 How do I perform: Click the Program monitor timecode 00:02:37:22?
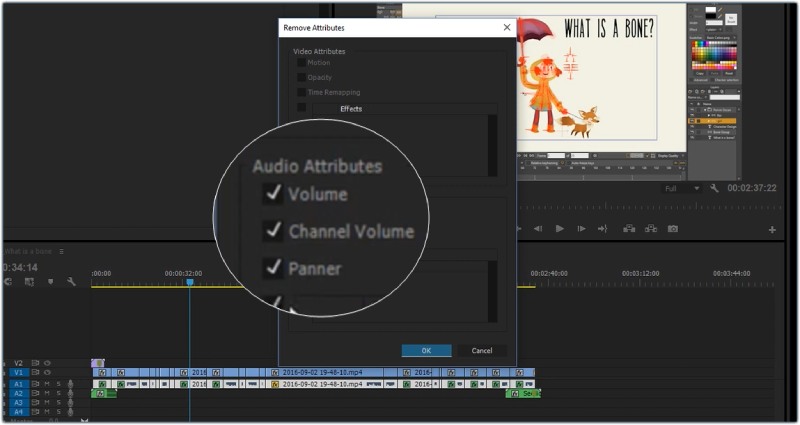click(752, 188)
